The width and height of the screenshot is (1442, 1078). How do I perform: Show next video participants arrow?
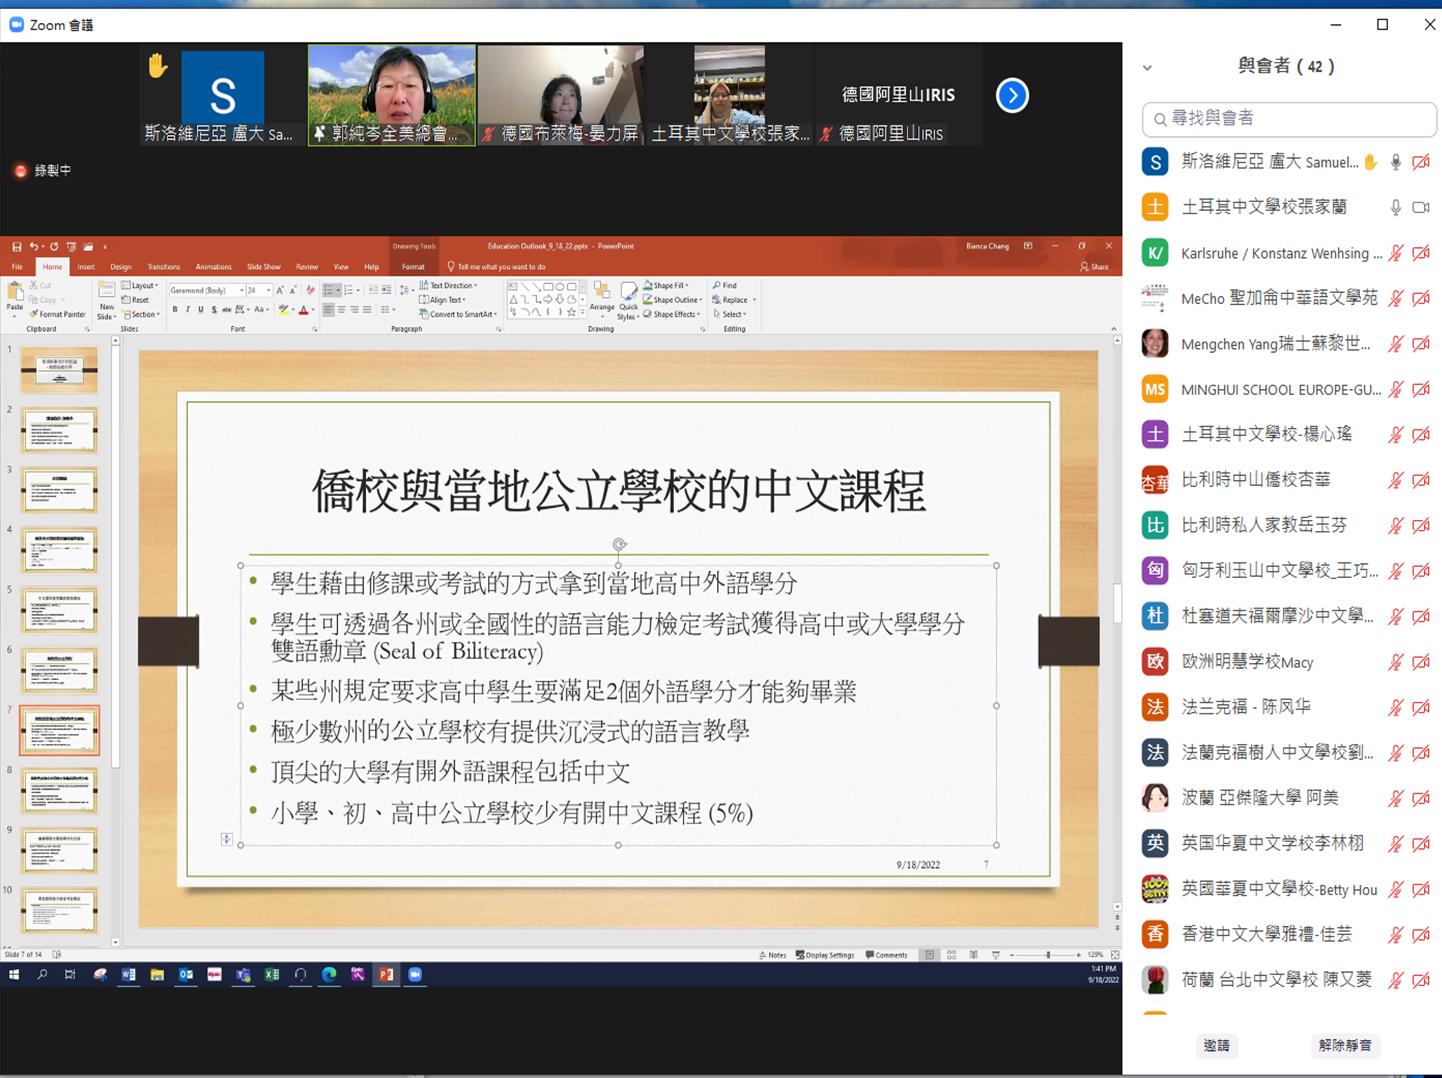click(1012, 95)
